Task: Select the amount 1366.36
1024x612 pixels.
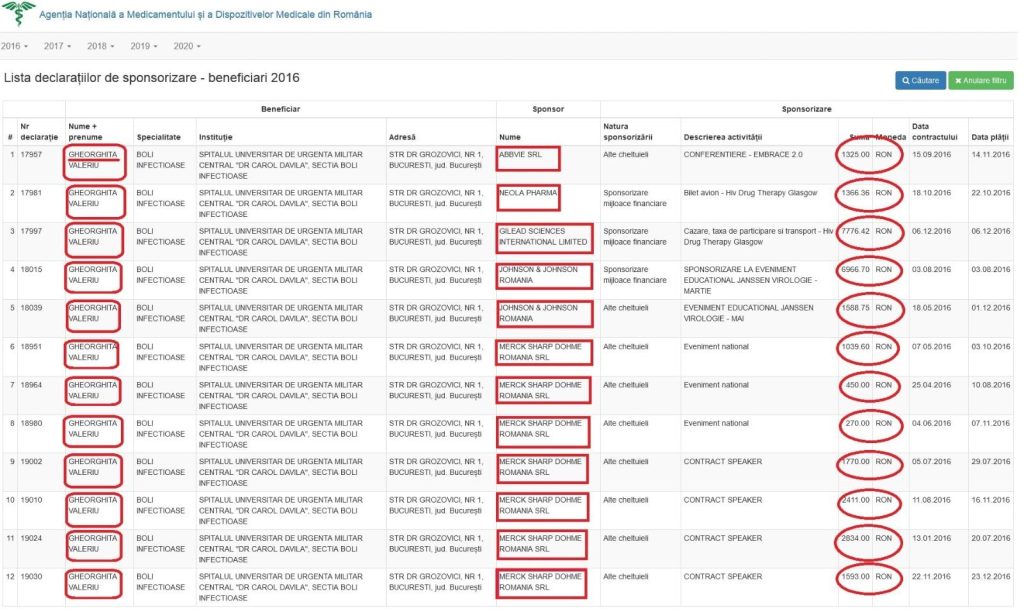Action: (856, 193)
